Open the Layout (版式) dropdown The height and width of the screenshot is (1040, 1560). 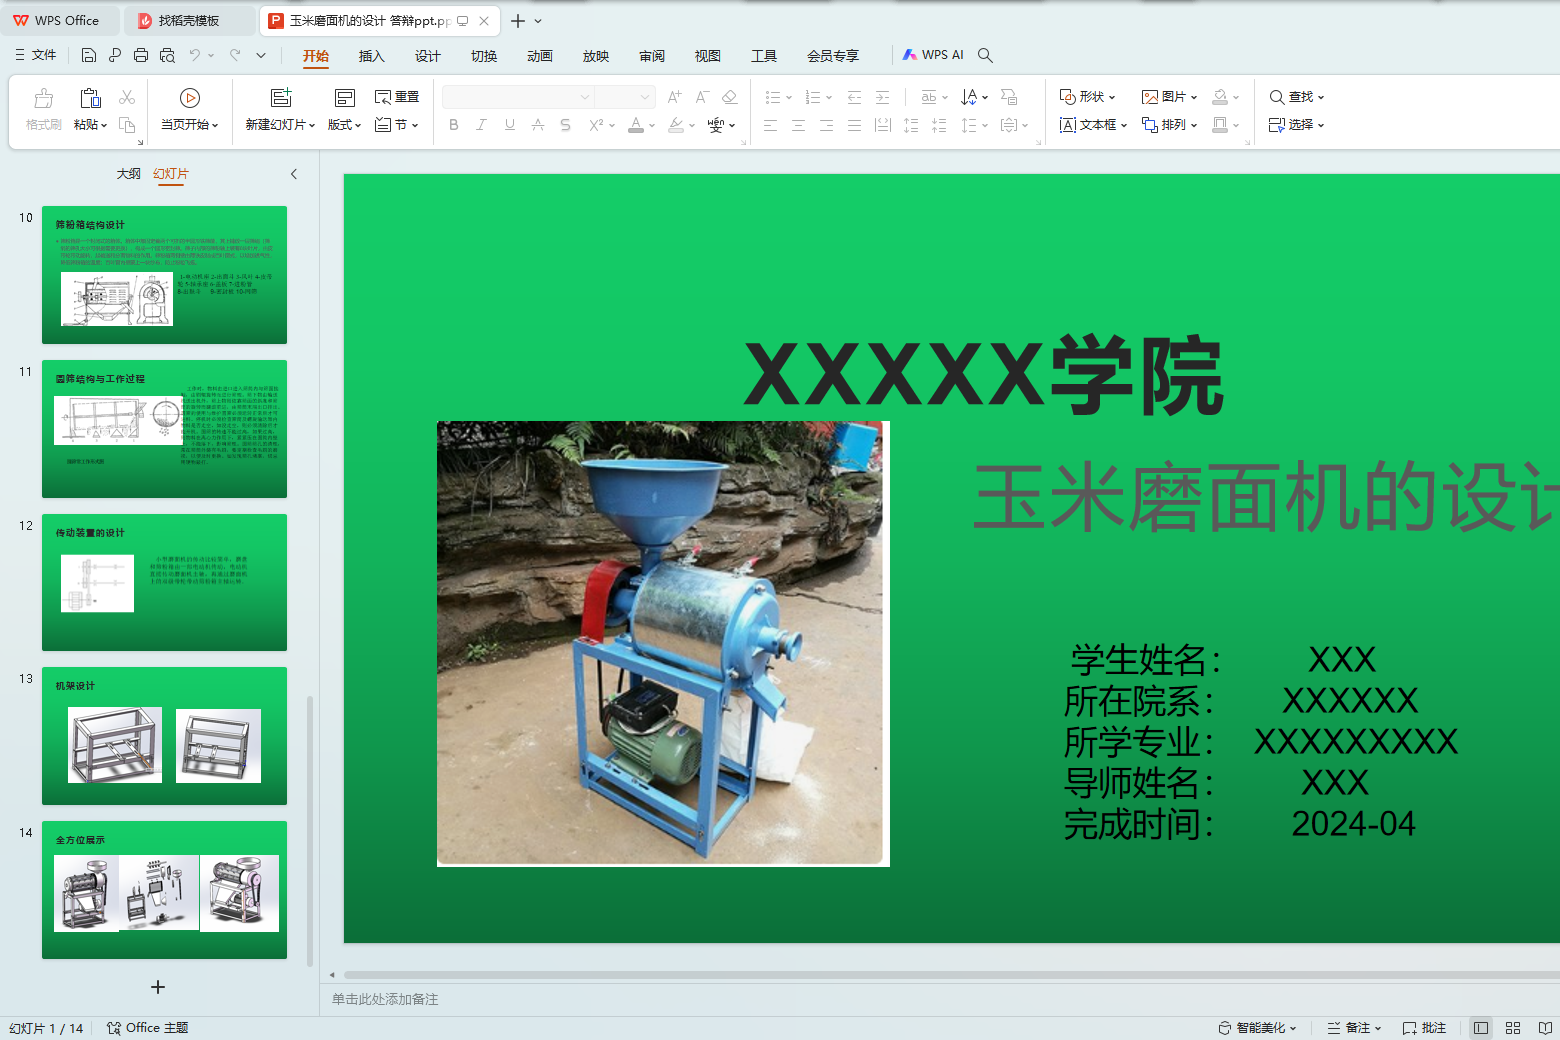pos(344,125)
